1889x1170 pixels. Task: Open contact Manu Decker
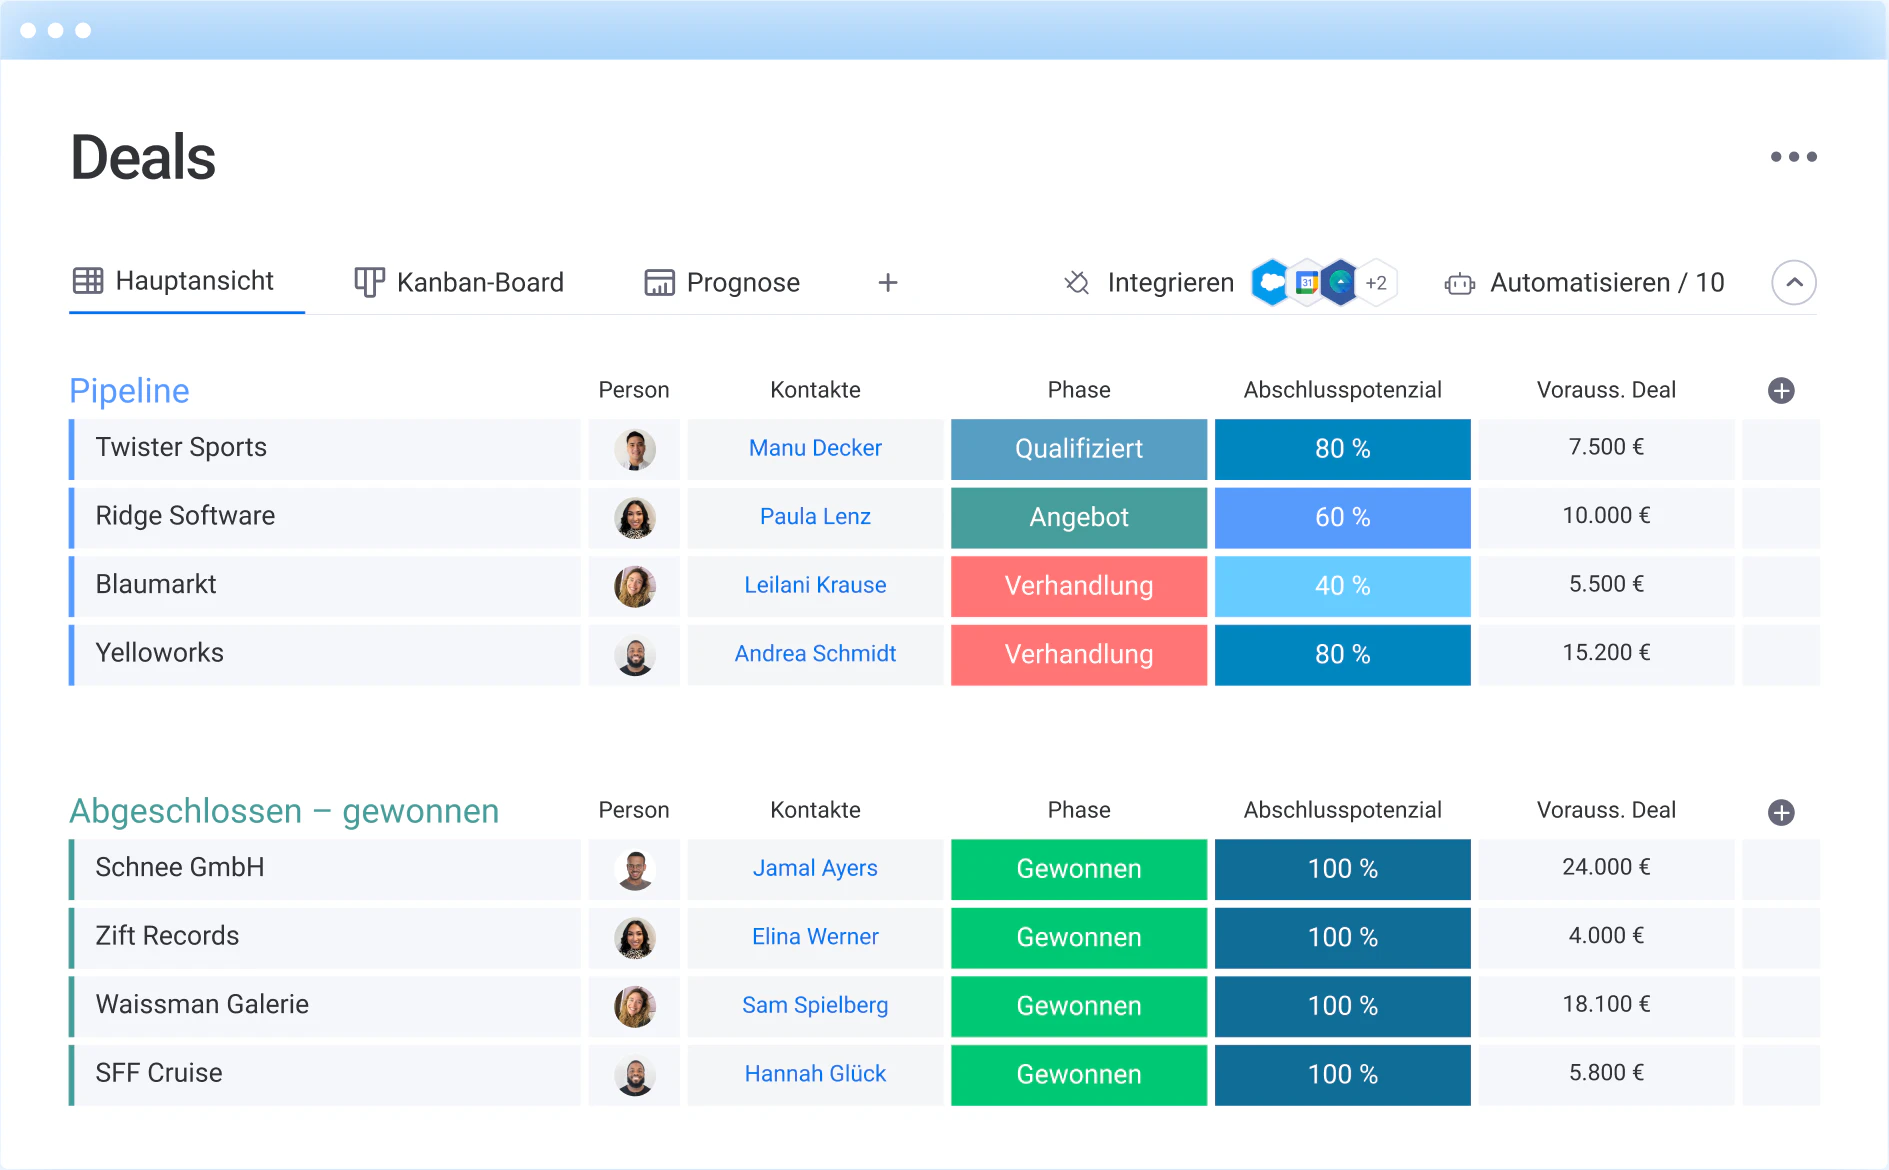[815, 448]
